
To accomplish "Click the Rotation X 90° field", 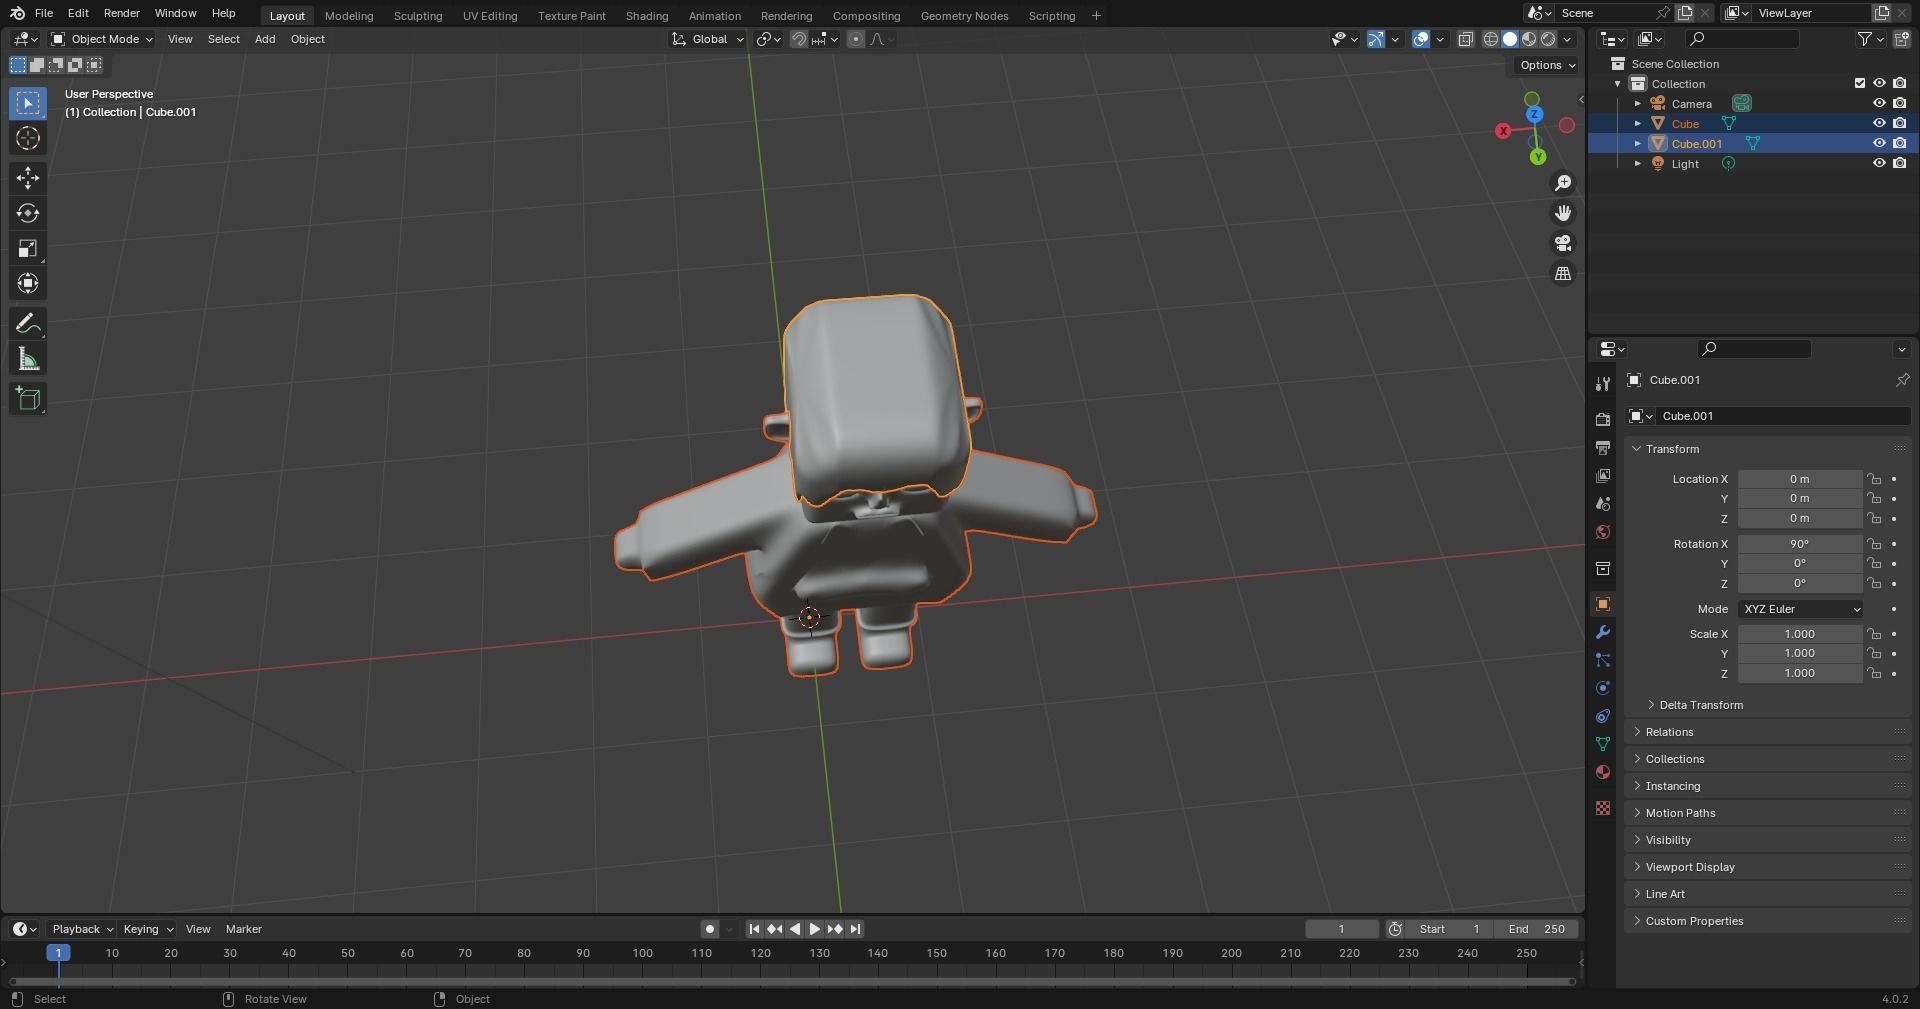I will 1800,544.
